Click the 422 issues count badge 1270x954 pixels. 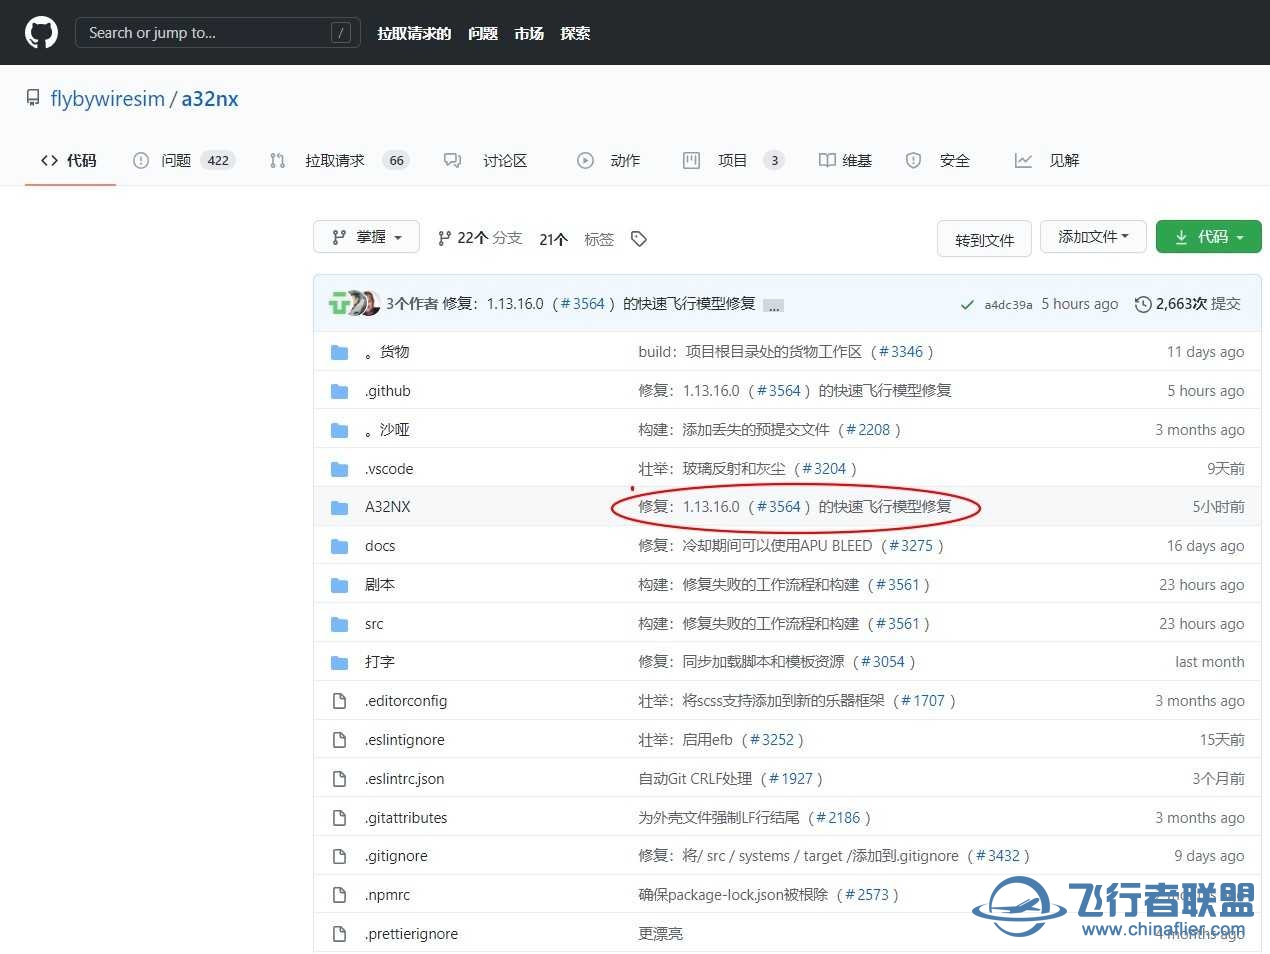[217, 160]
